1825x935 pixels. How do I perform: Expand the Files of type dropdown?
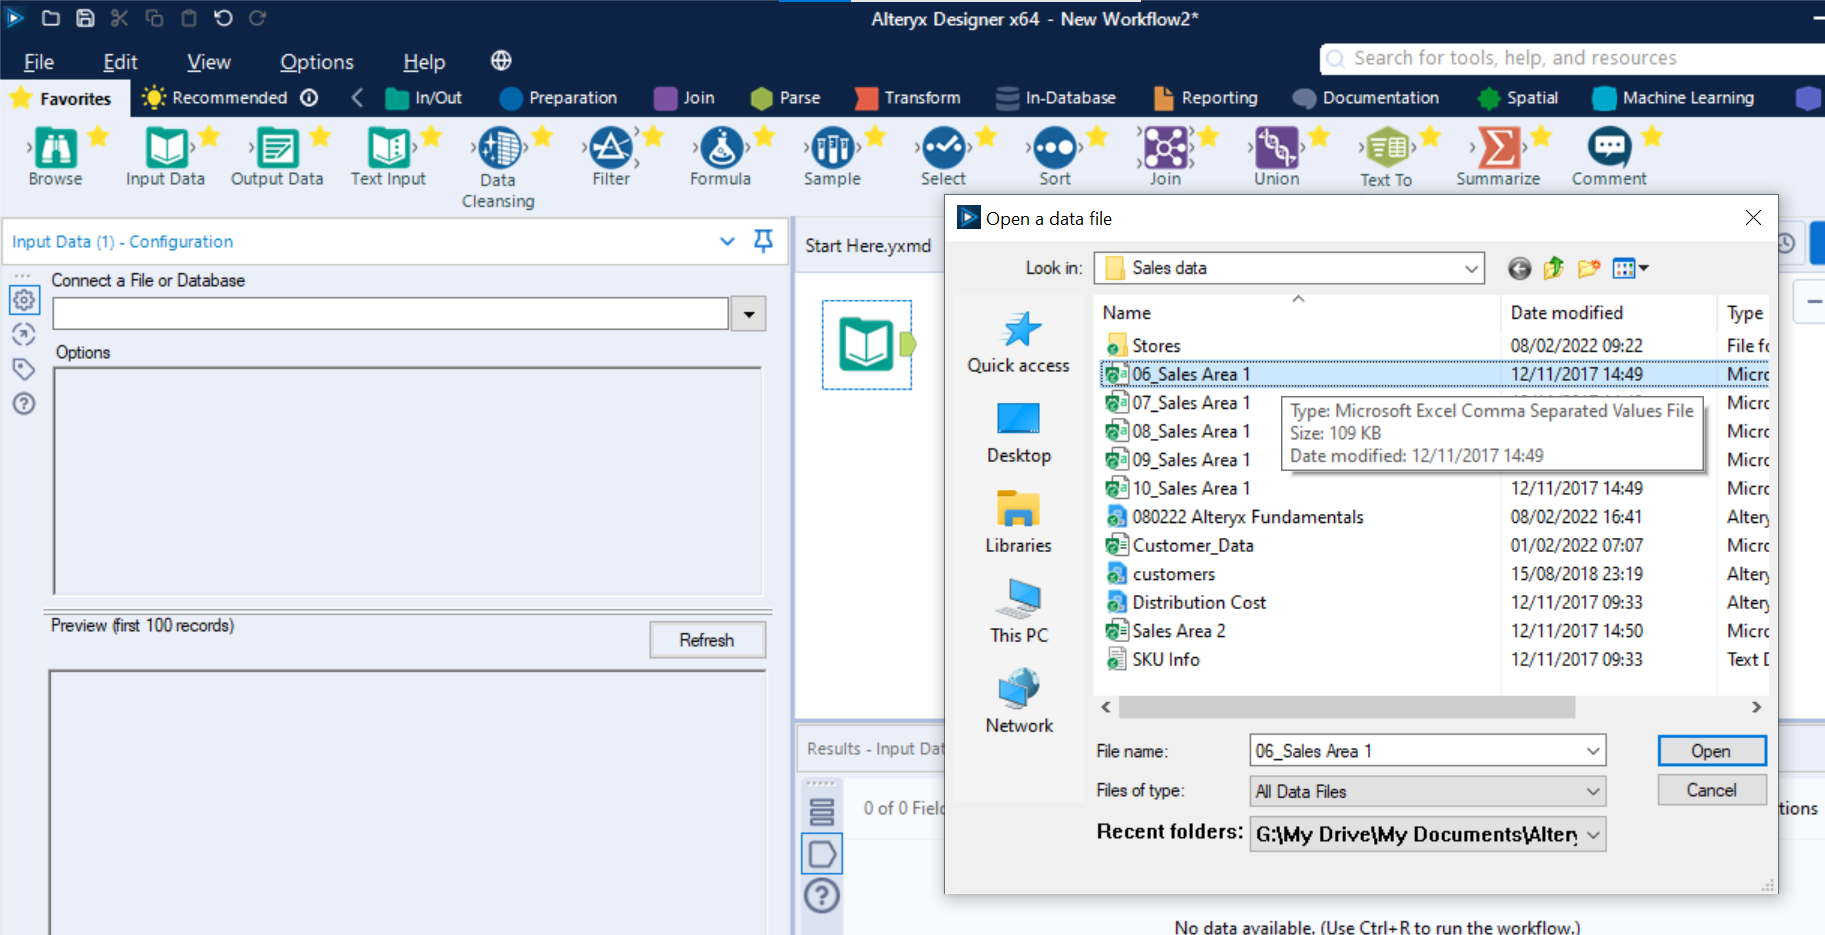(1592, 791)
